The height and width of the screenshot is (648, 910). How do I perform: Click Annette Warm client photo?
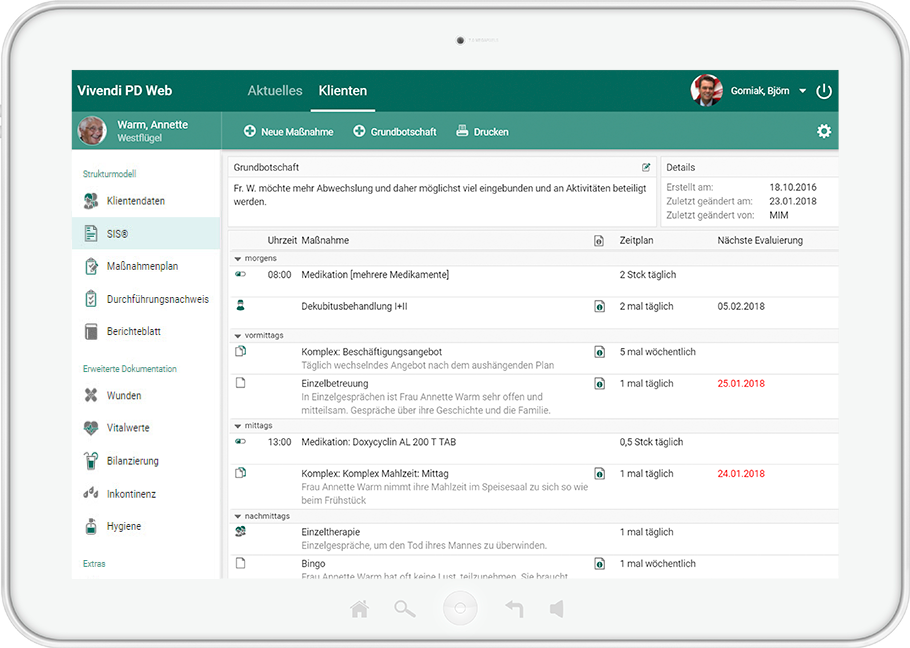pyautogui.click(x=92, y=131)
